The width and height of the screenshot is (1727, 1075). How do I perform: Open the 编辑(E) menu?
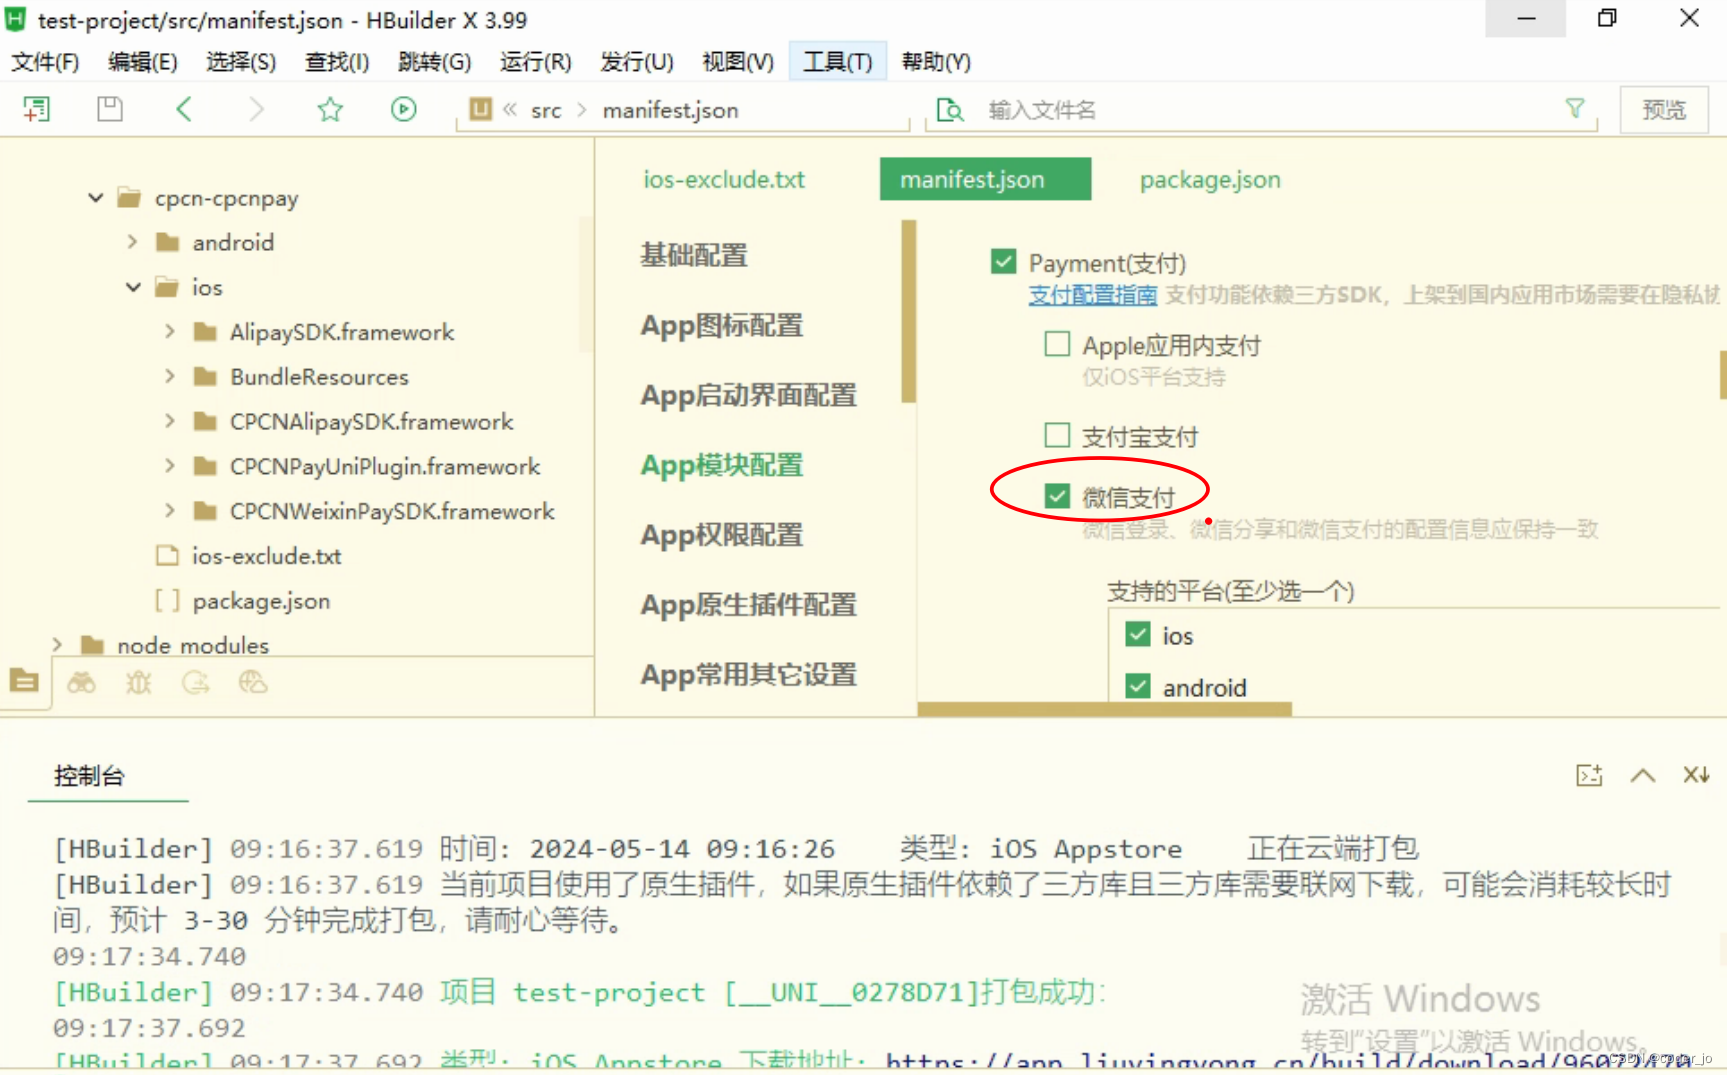(143, 62)
